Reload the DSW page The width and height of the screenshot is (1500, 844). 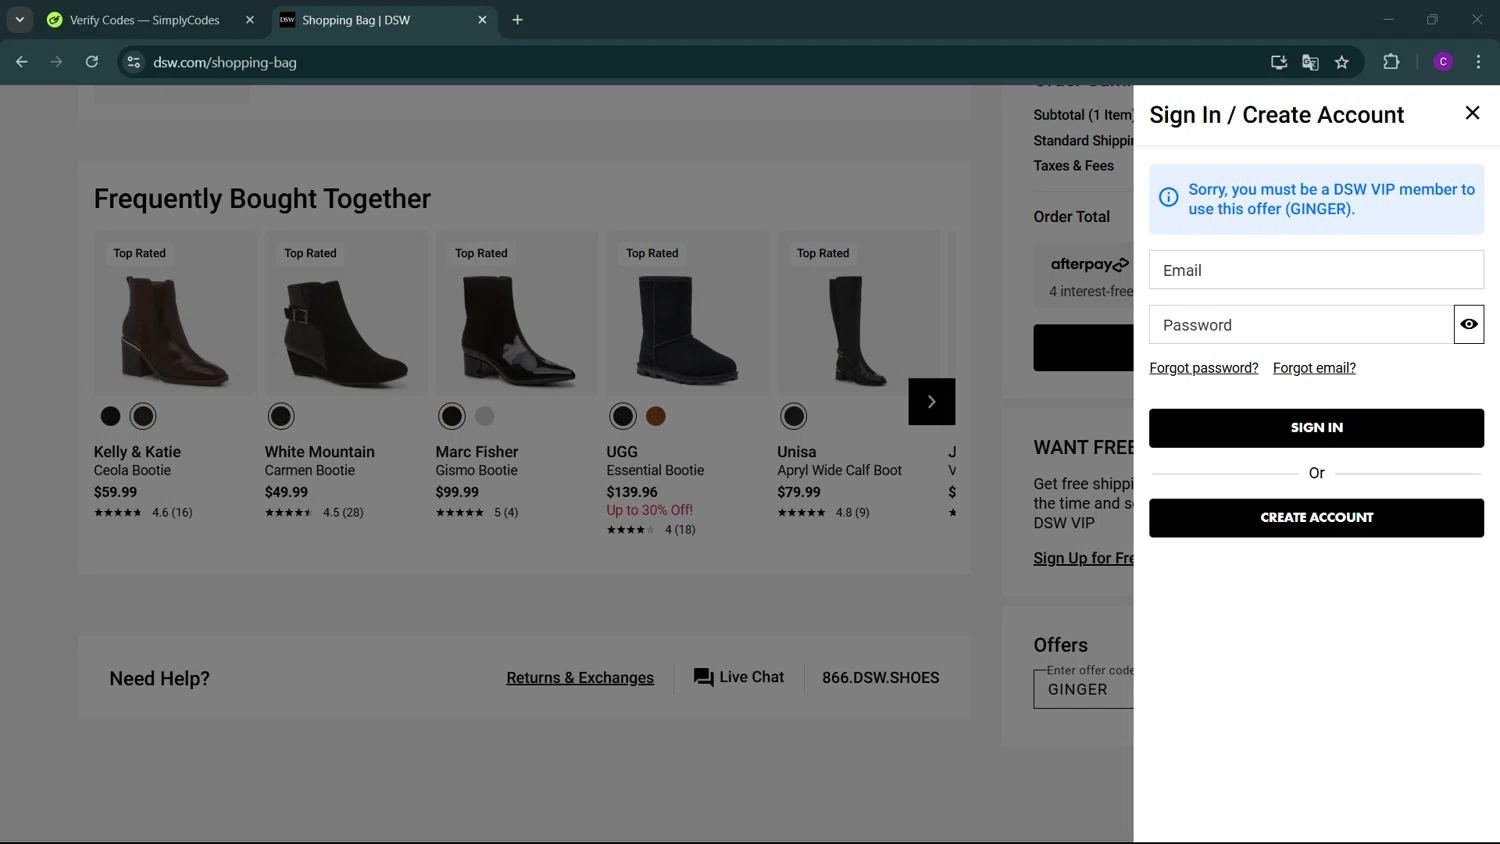tap(92, 62)
